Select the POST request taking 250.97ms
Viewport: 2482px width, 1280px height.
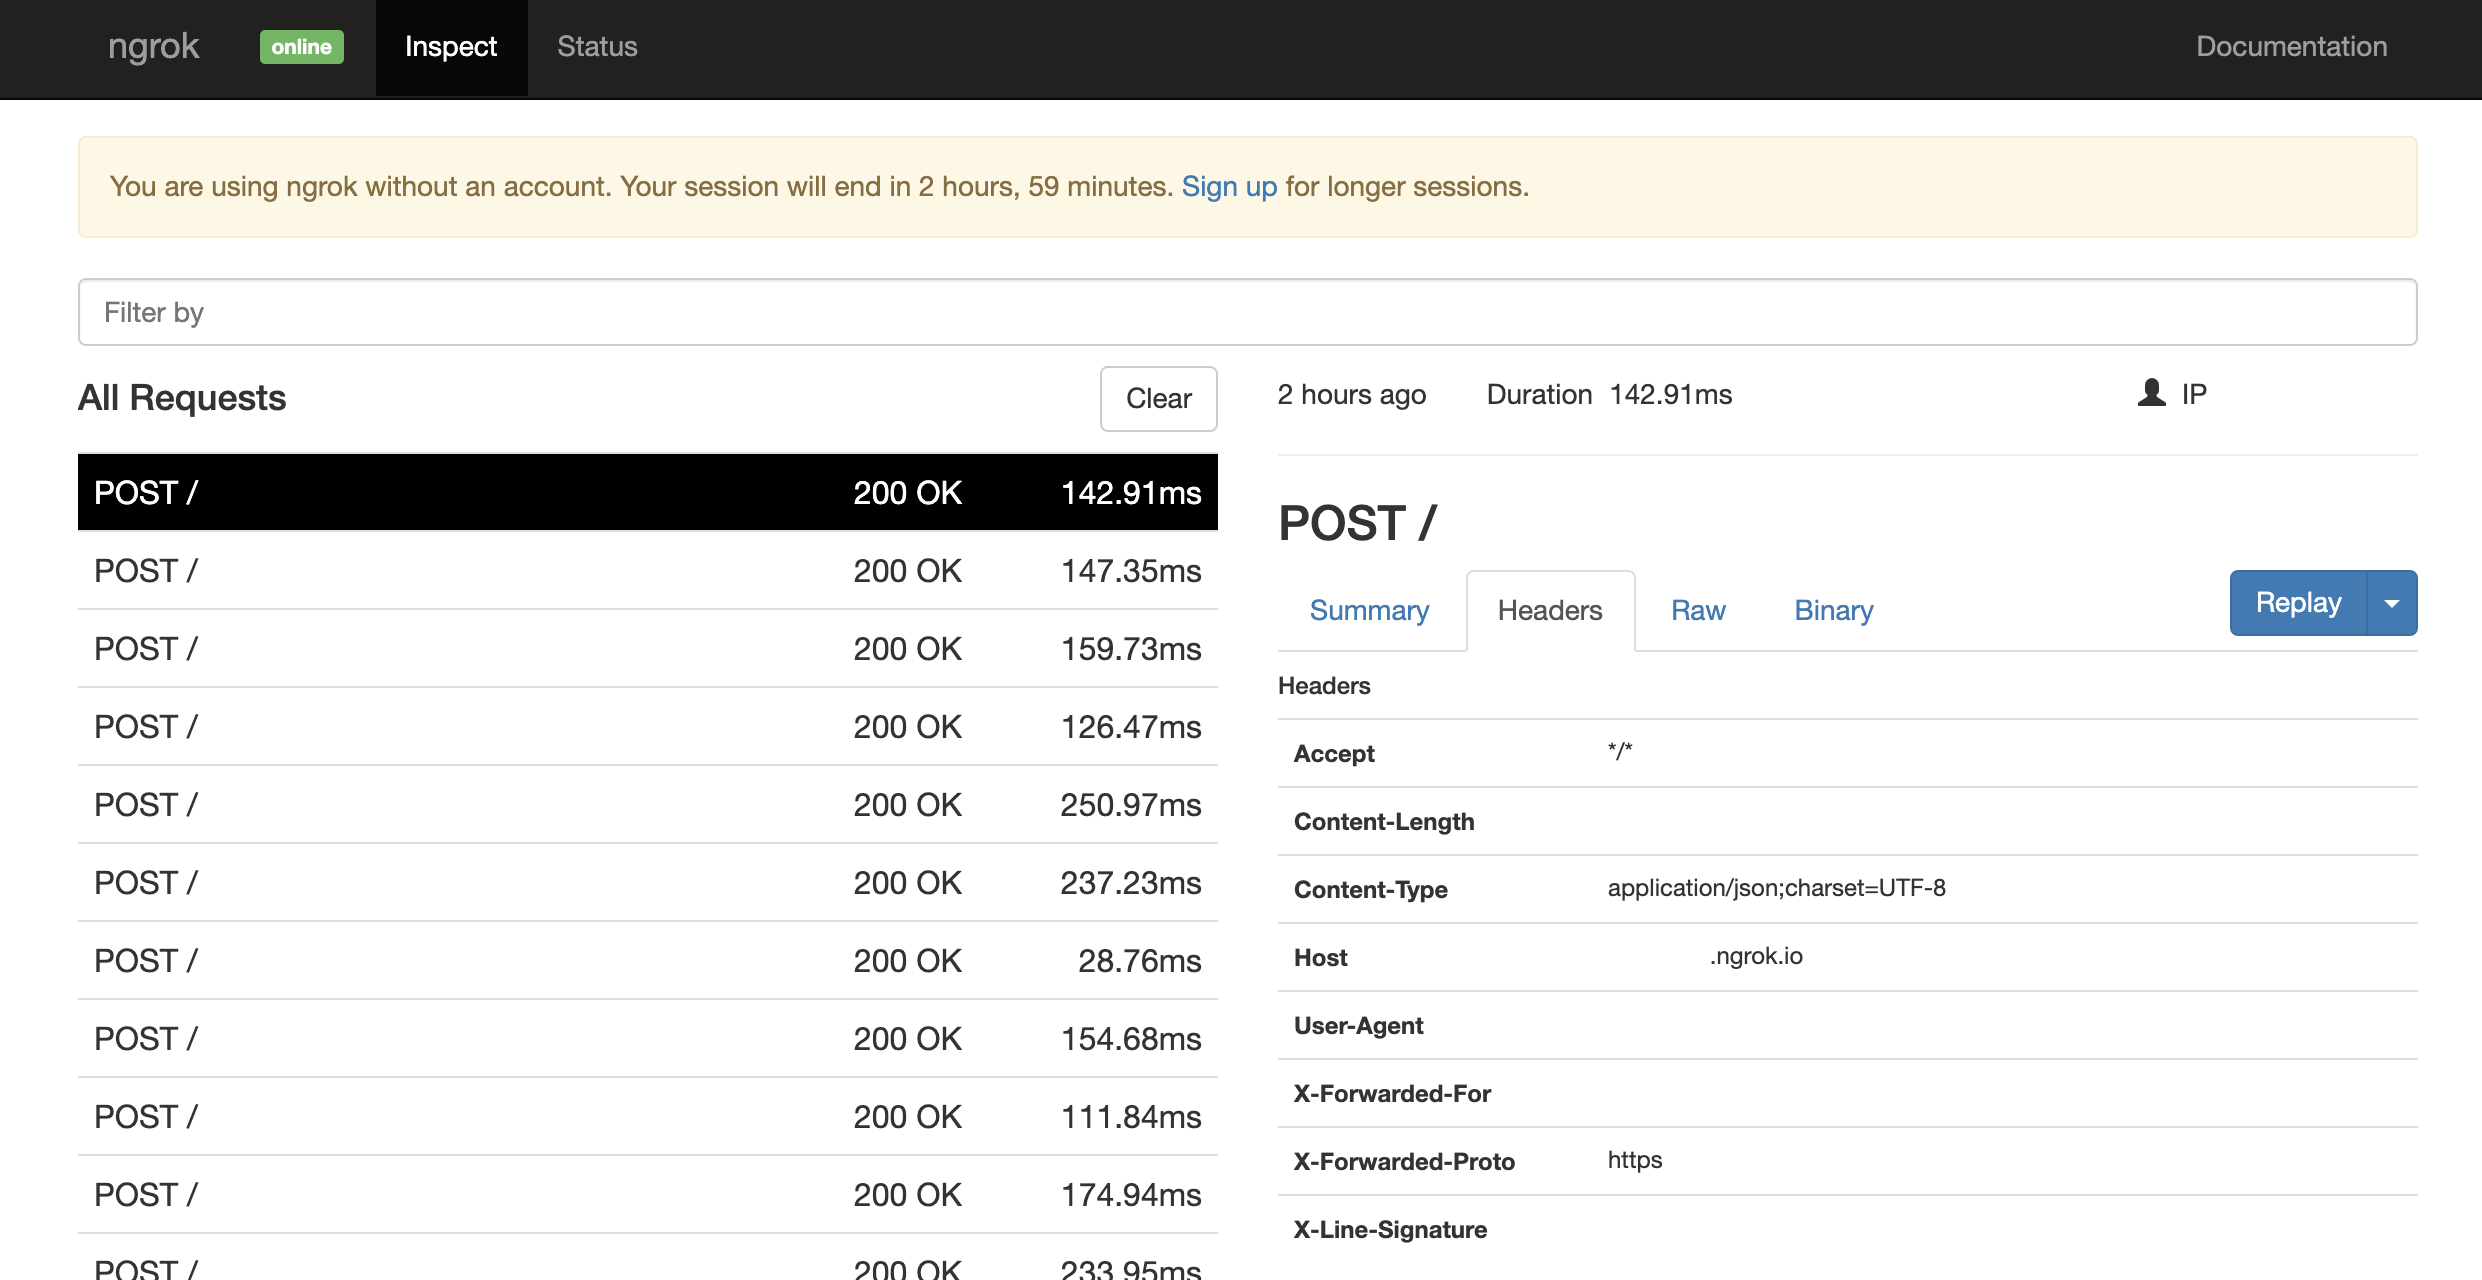[647, 804]
